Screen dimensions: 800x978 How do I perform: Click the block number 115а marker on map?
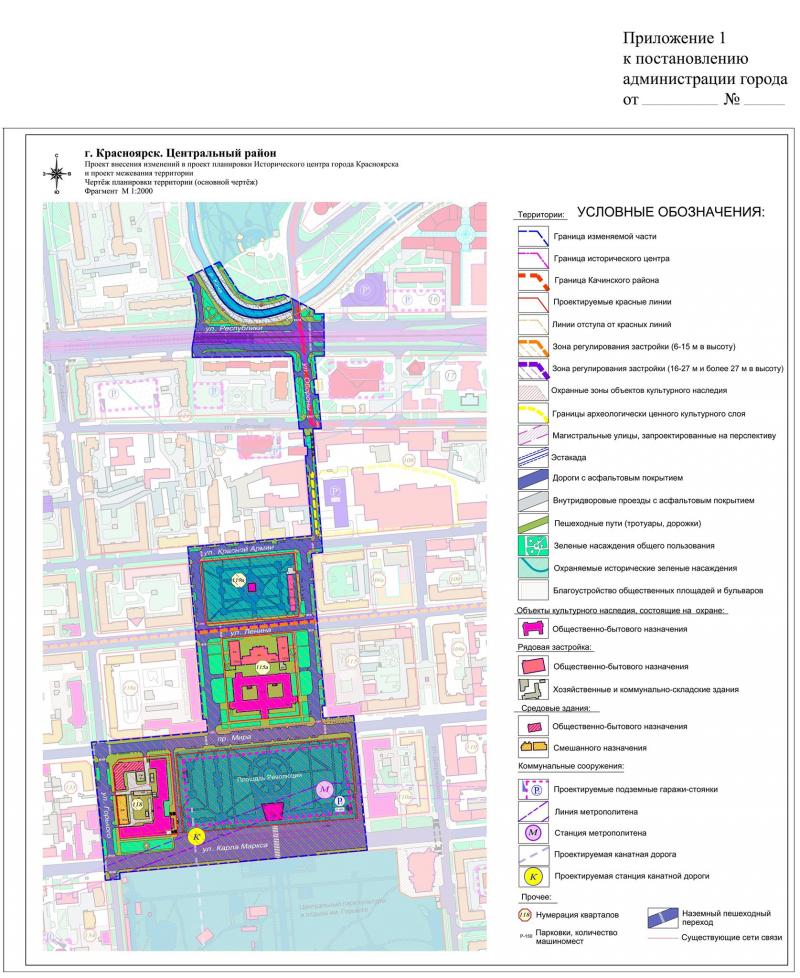click(261, 668)
